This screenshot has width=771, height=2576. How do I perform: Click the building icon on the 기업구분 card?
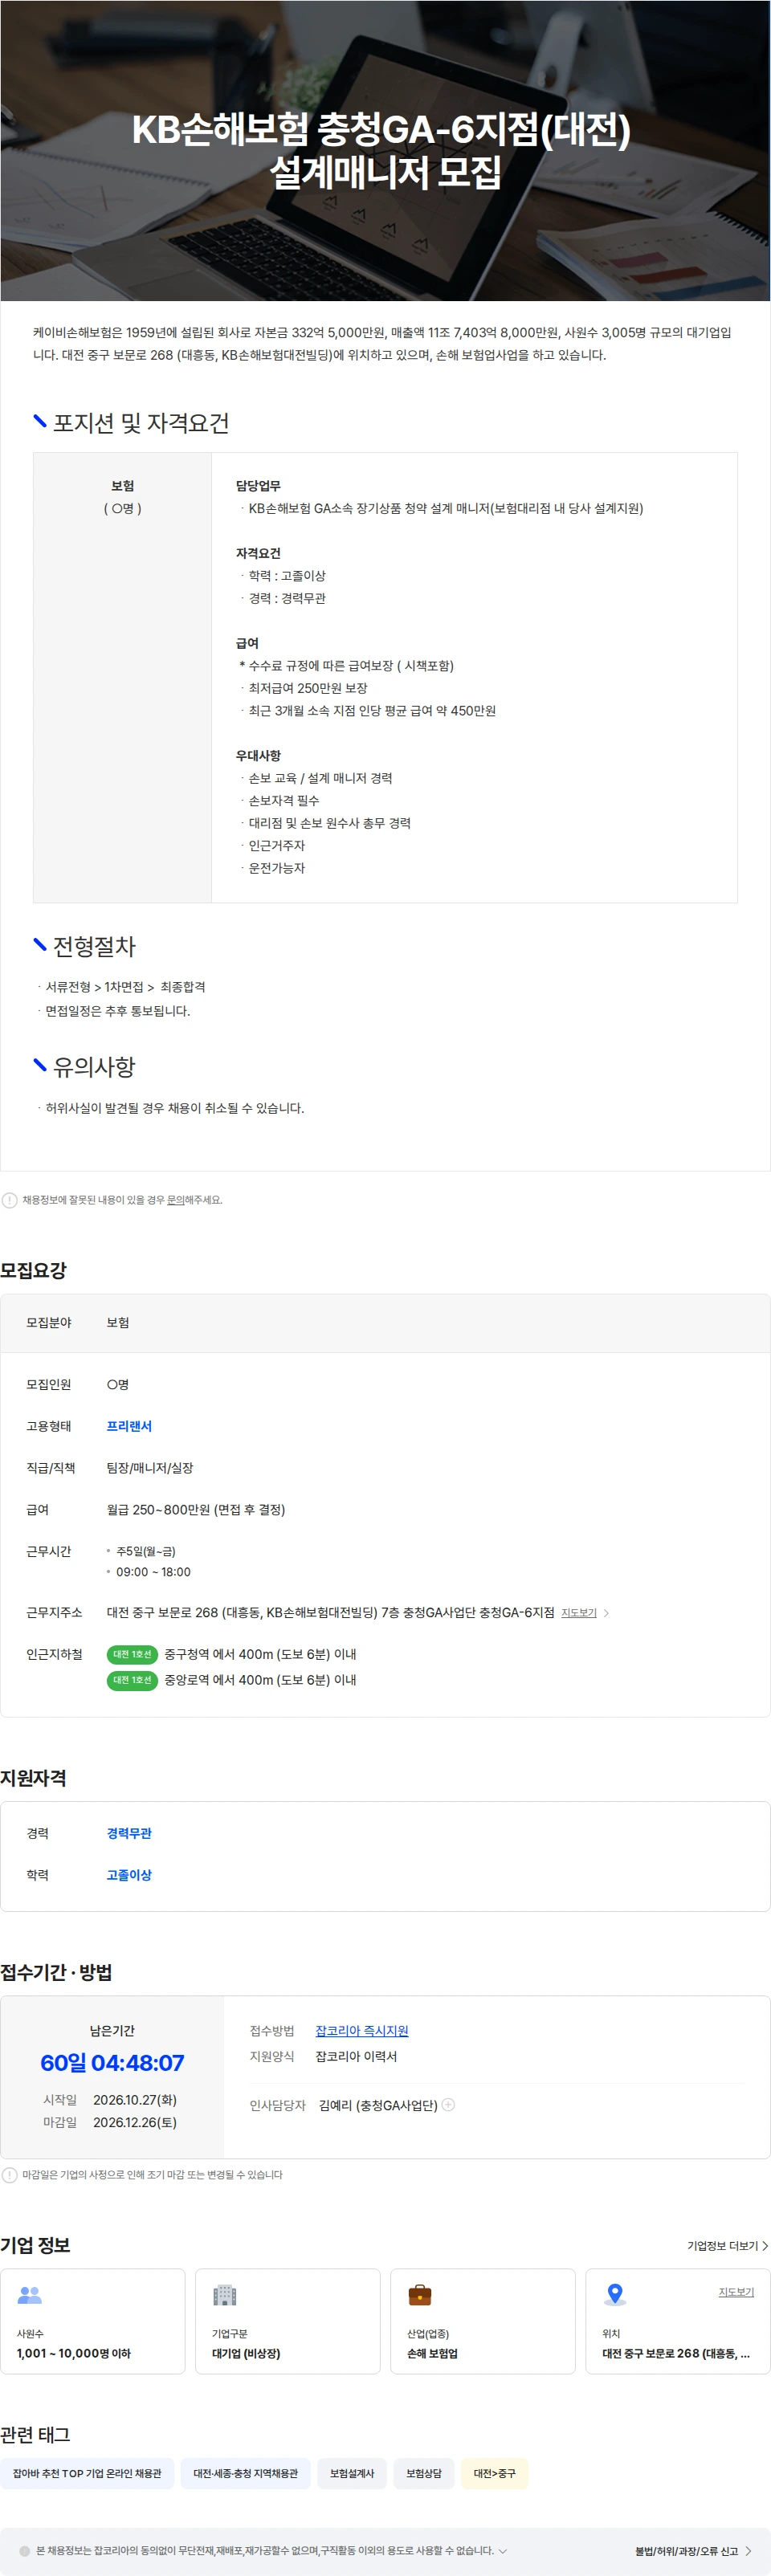pos(225,2295)
